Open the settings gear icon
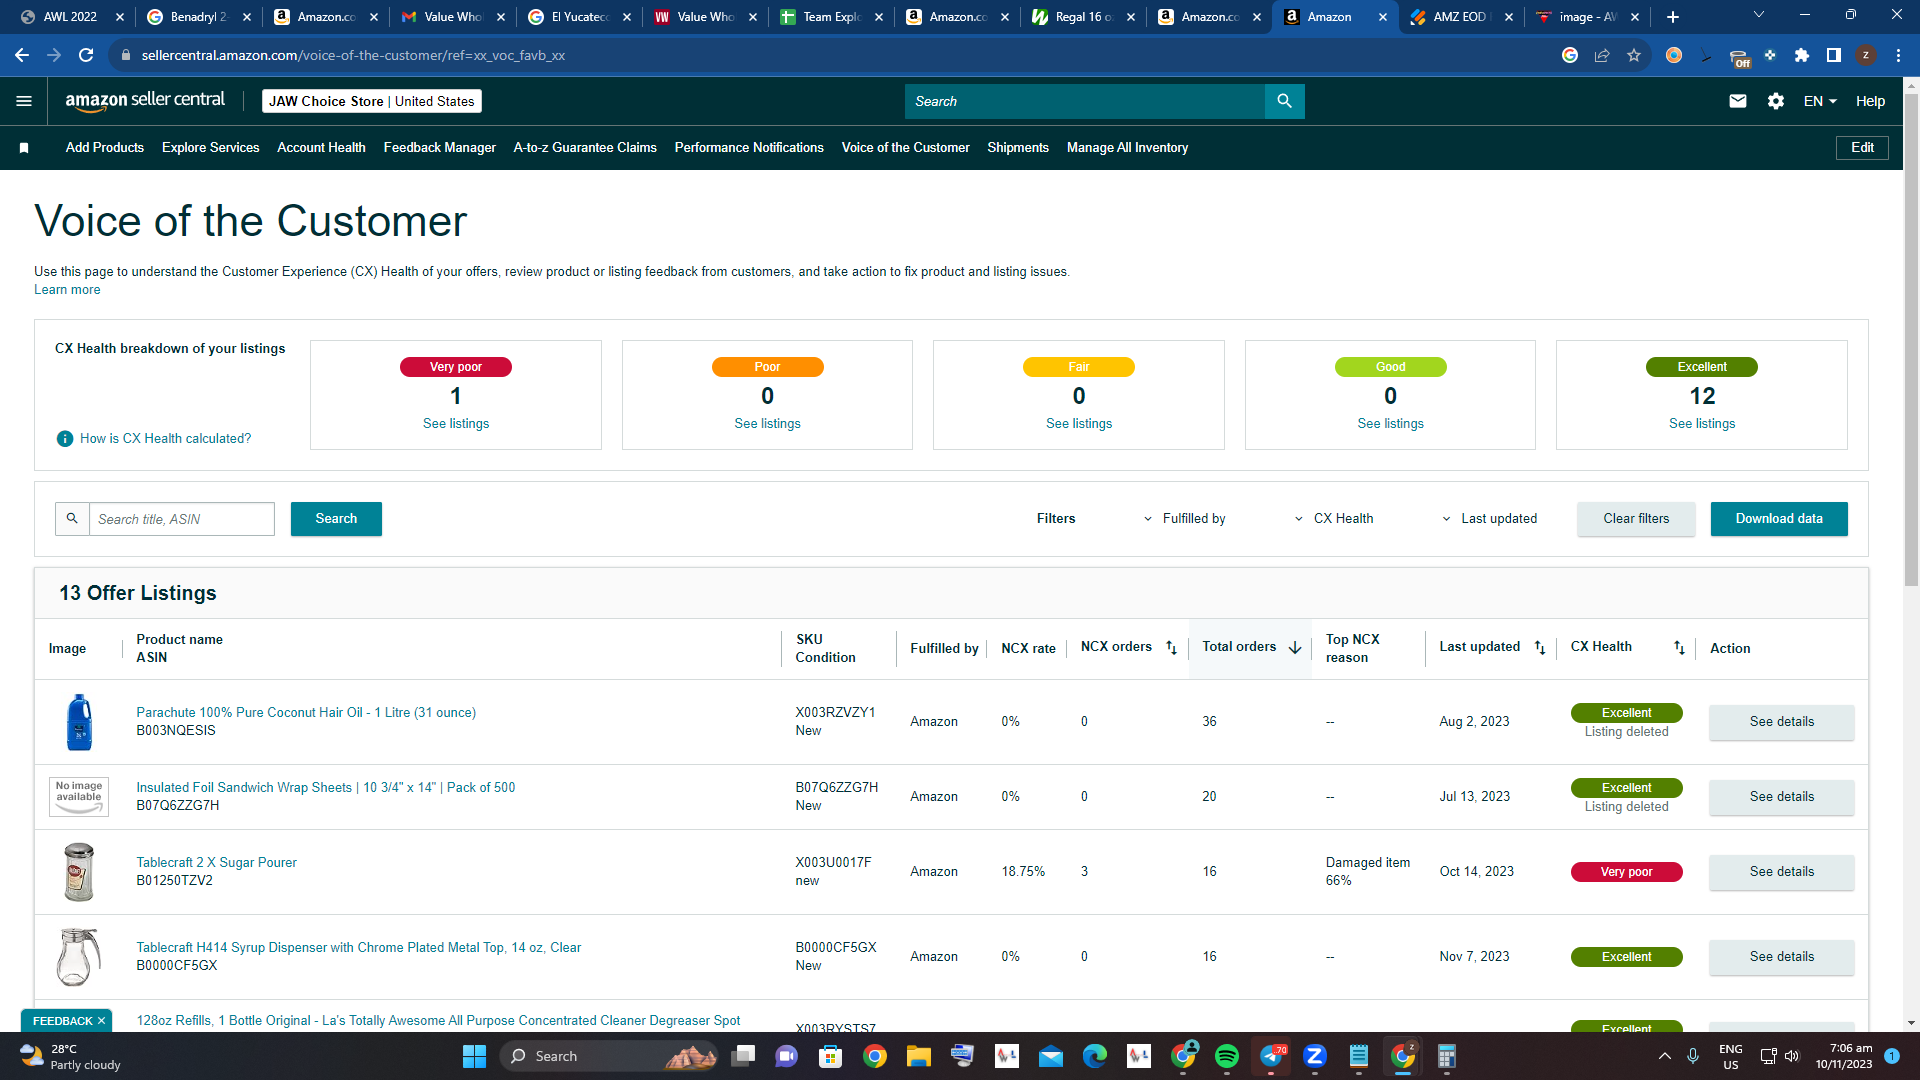Viewport: 1920px width, 1080px height. coord(1776,101)
